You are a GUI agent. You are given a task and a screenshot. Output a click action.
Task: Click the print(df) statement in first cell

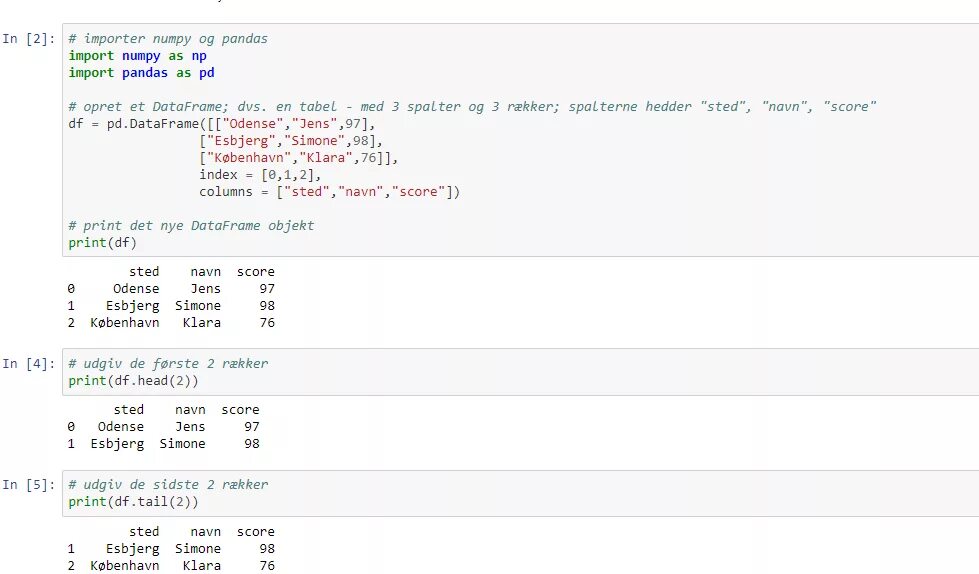[x=103, y=242]
